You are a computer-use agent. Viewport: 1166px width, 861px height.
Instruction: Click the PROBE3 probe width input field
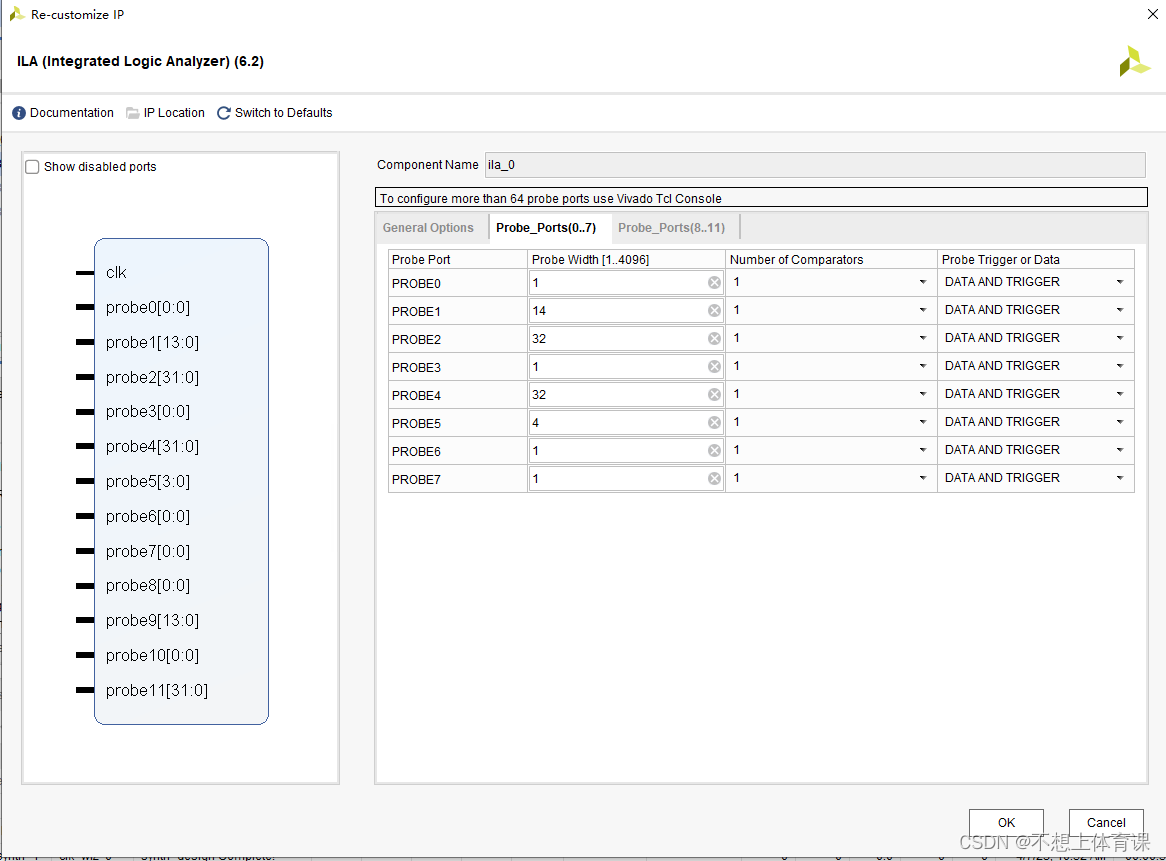tap(626, 367)
